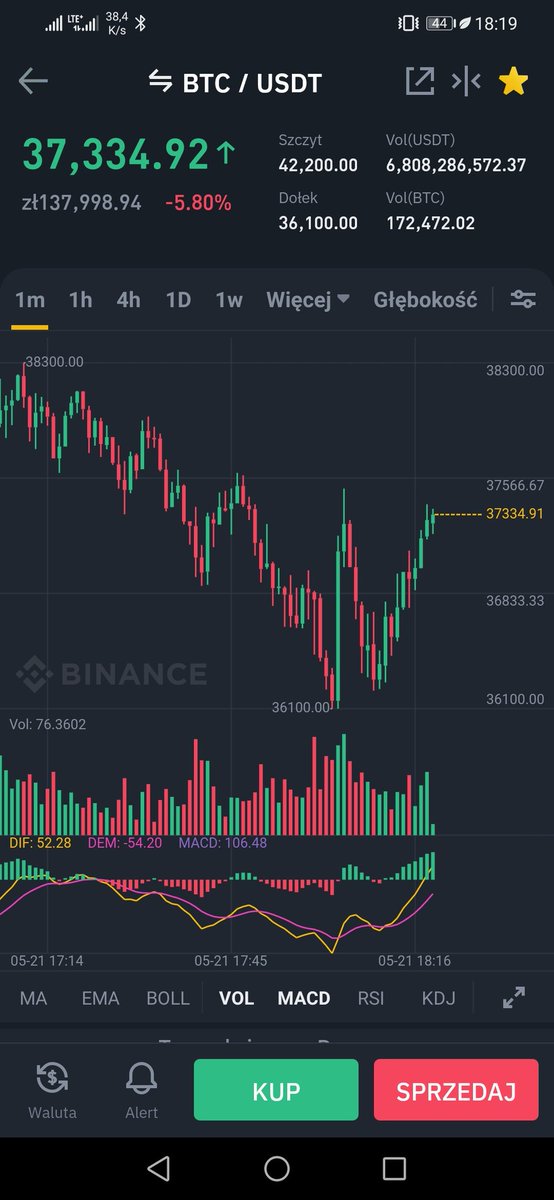Open chart settings sliders icon

pos(523,299)
